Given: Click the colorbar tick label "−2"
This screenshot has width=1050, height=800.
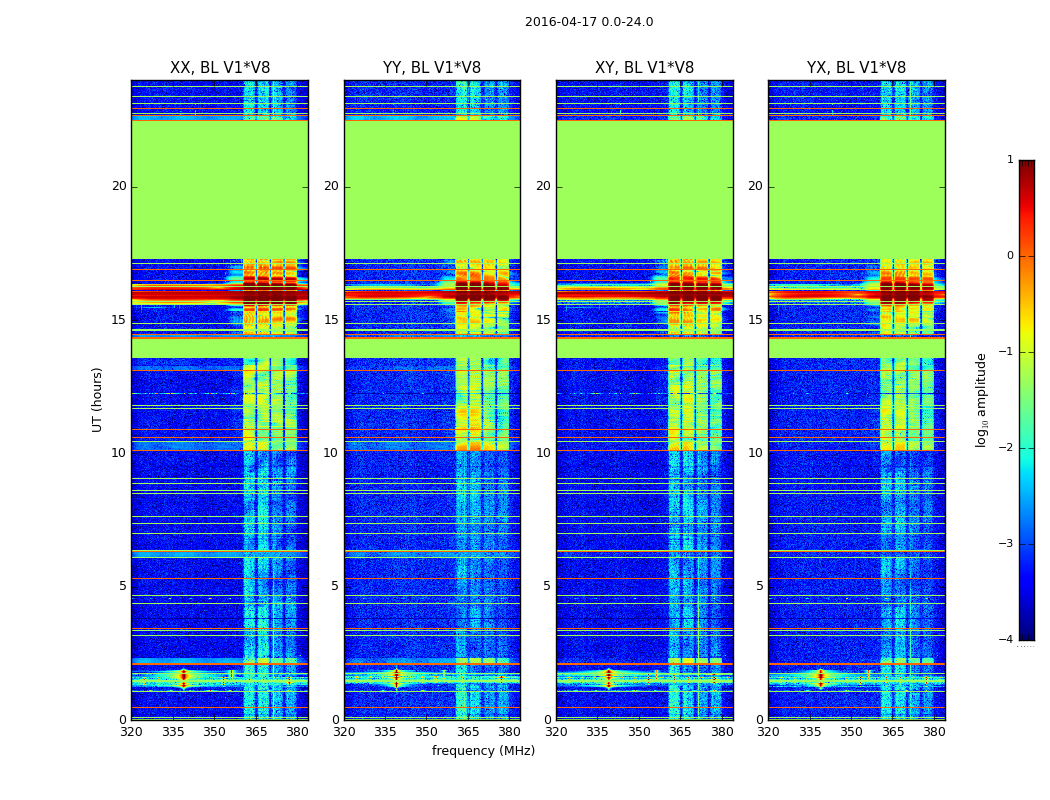Looking at the screenshot, I should 1007,448.
